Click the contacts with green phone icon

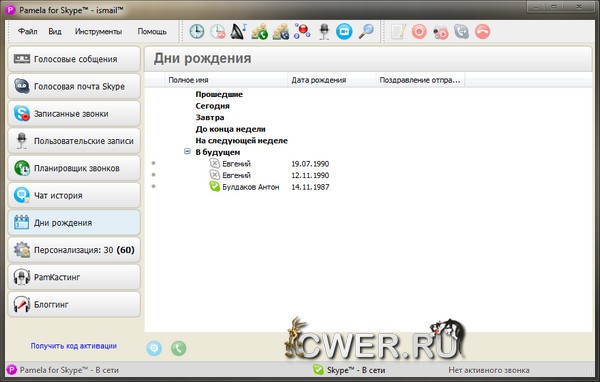click(259, 31)
